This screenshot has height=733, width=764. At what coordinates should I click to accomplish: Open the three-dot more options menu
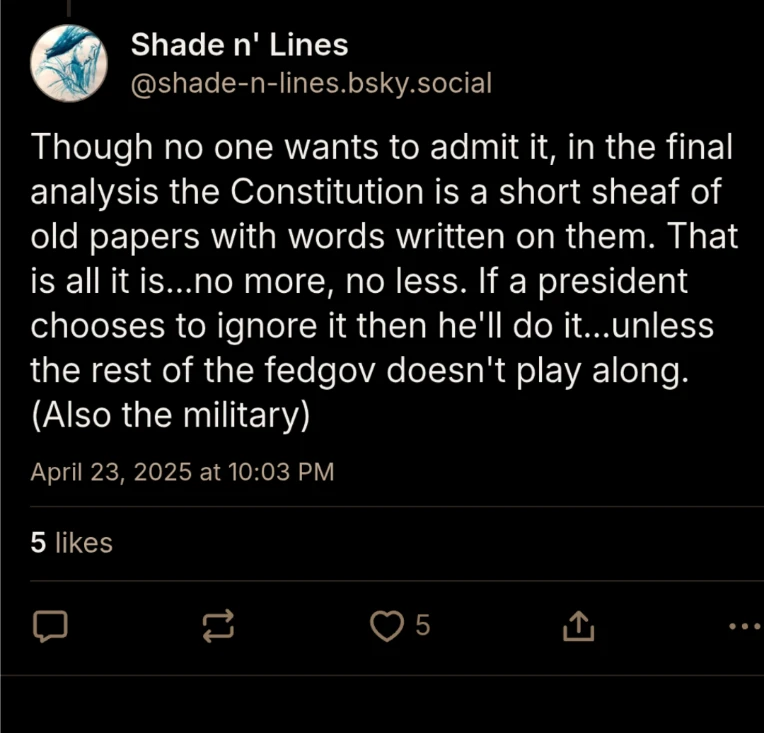(x=745, y=627)
